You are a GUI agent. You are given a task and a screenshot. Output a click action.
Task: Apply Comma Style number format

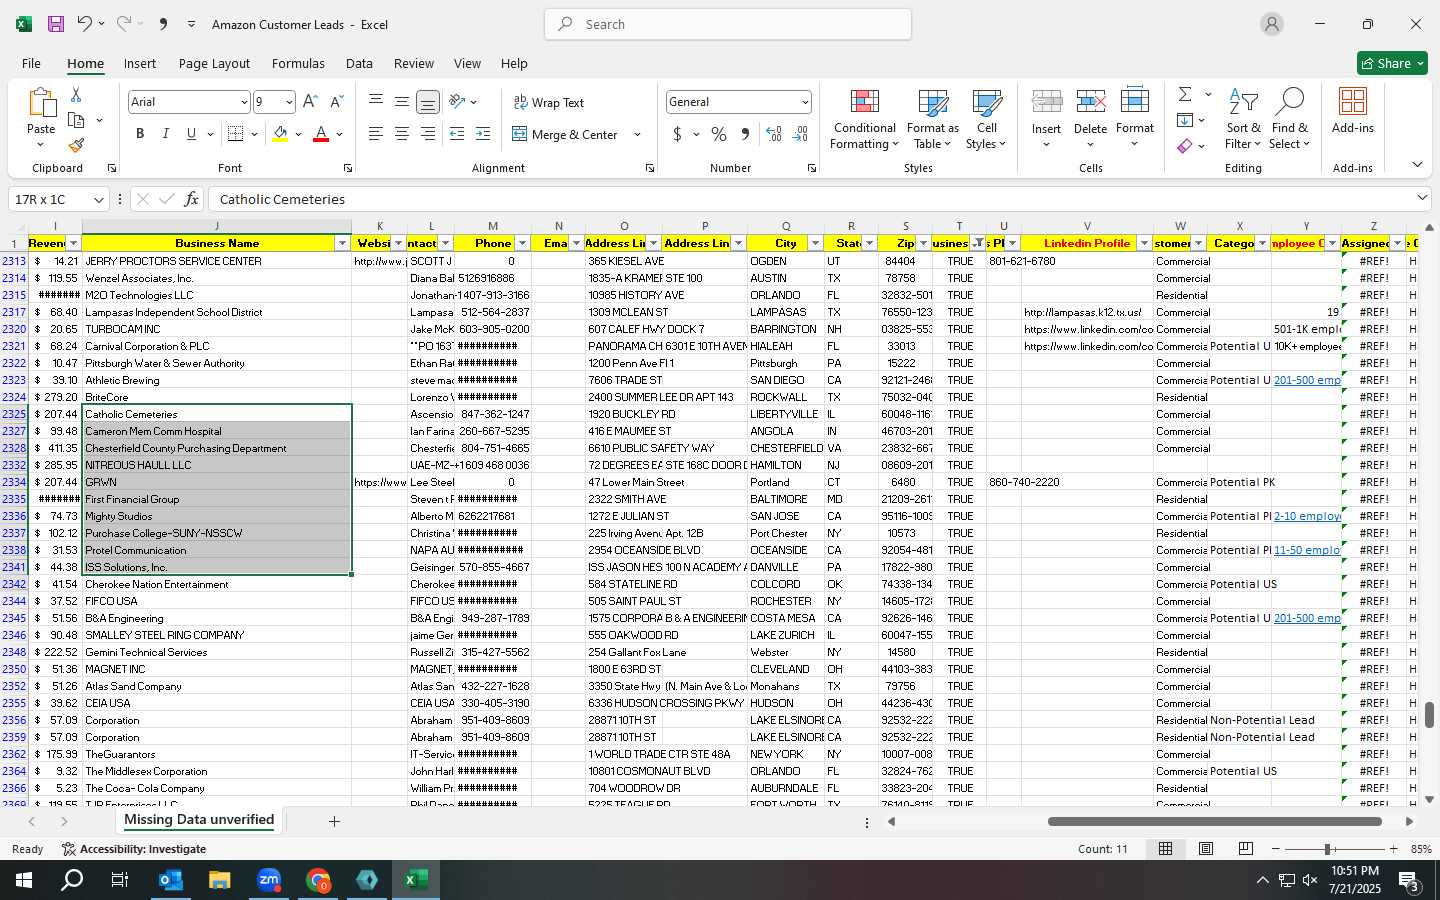point(745,134)
